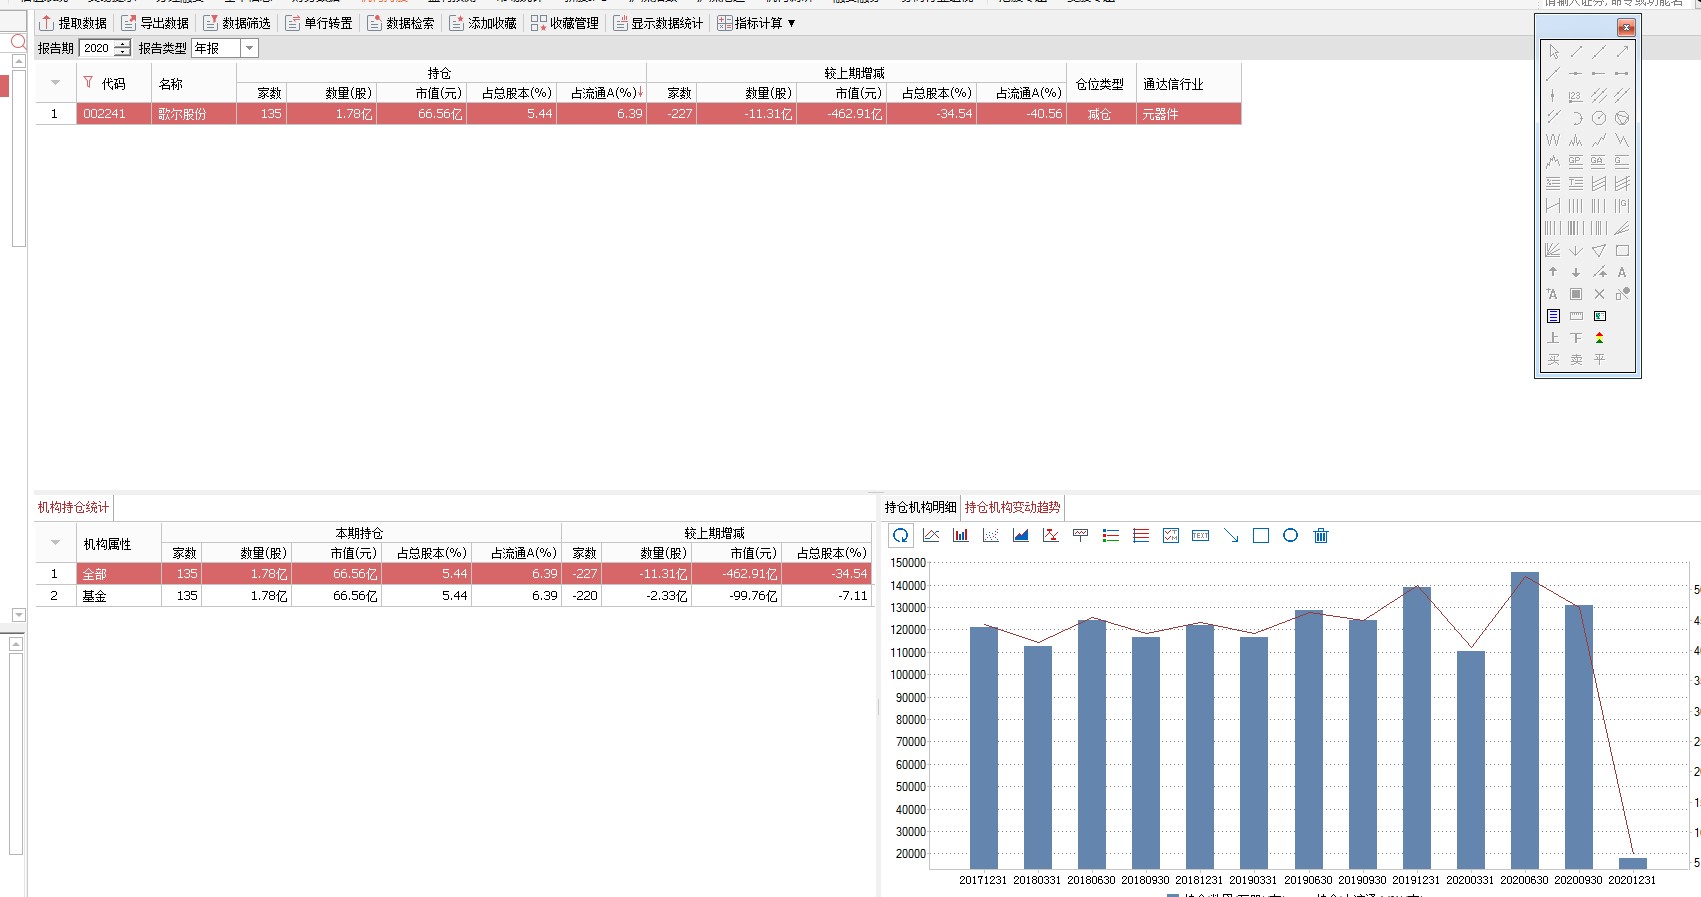Select the circle shape icon in chart toolbar
The width and height of the screenshot is (1701, 897).
pyautogui.click(x=1291, y=536)
